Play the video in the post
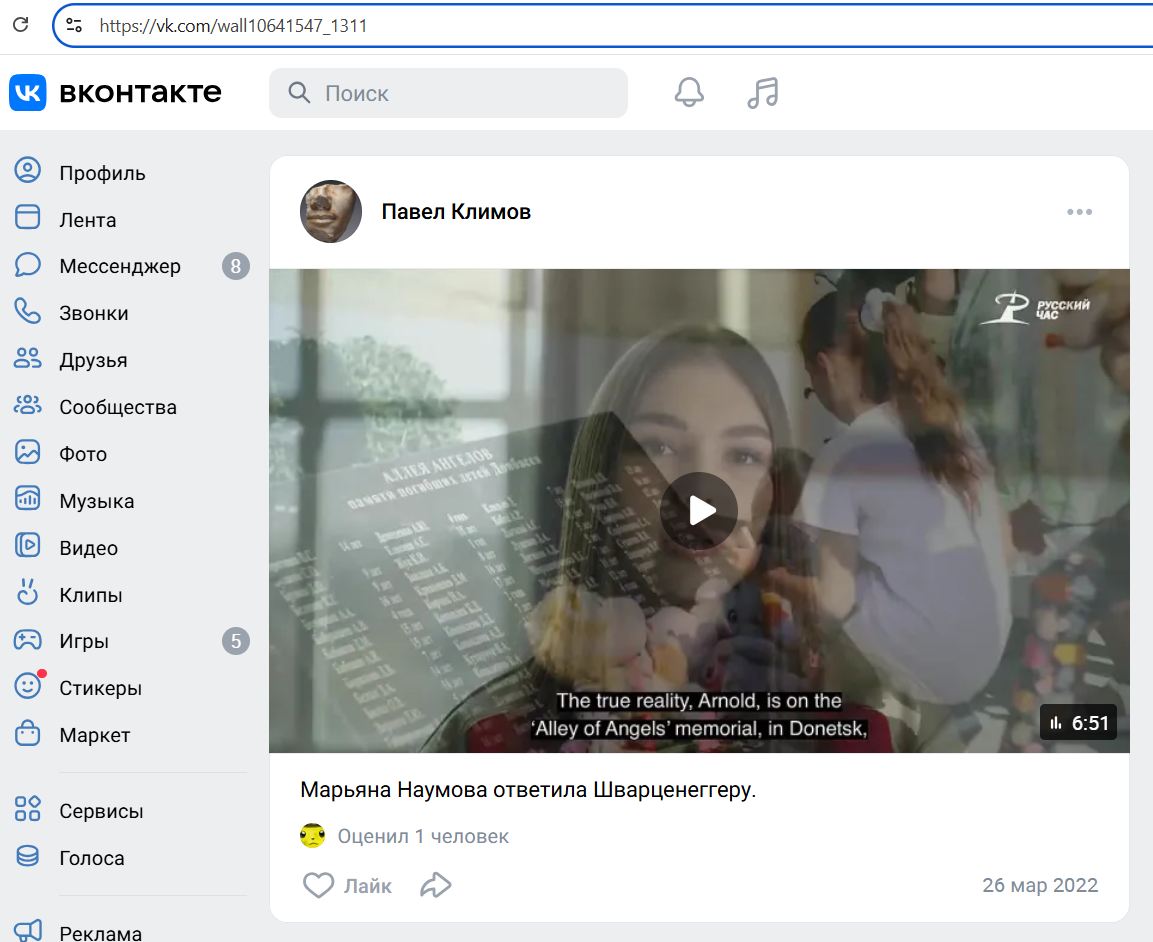 [x=699, y=511]
